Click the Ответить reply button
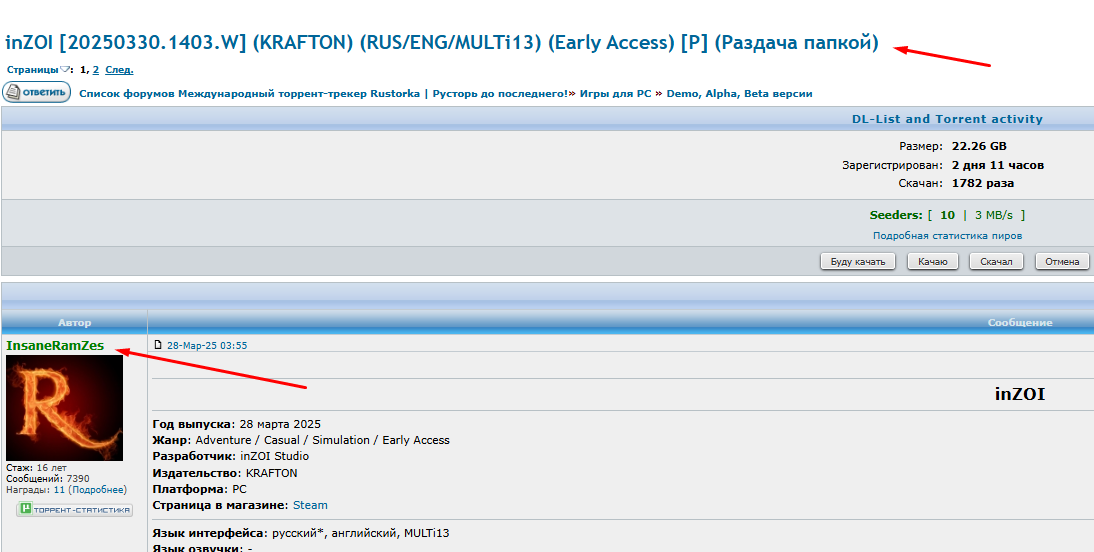 coord(36,92)
